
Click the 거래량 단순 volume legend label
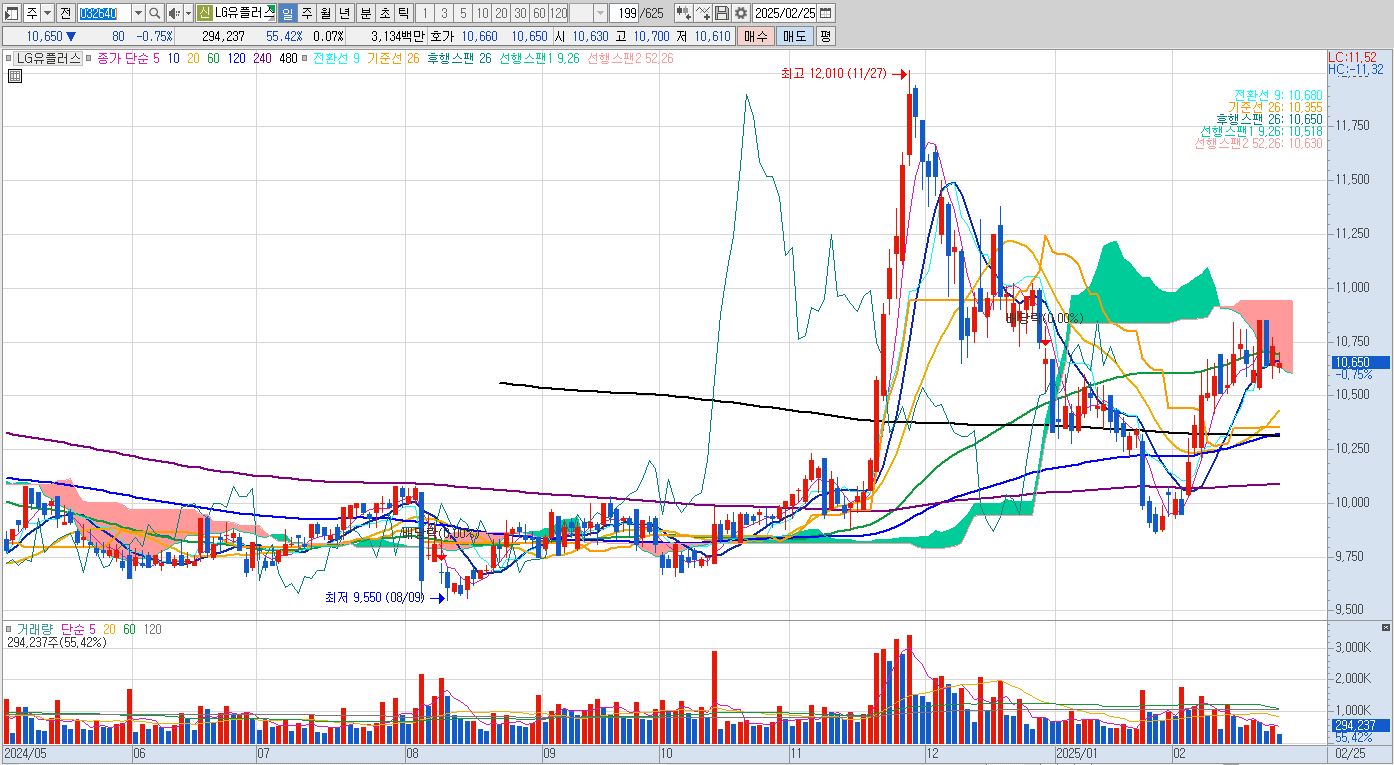tap(51, 630)
